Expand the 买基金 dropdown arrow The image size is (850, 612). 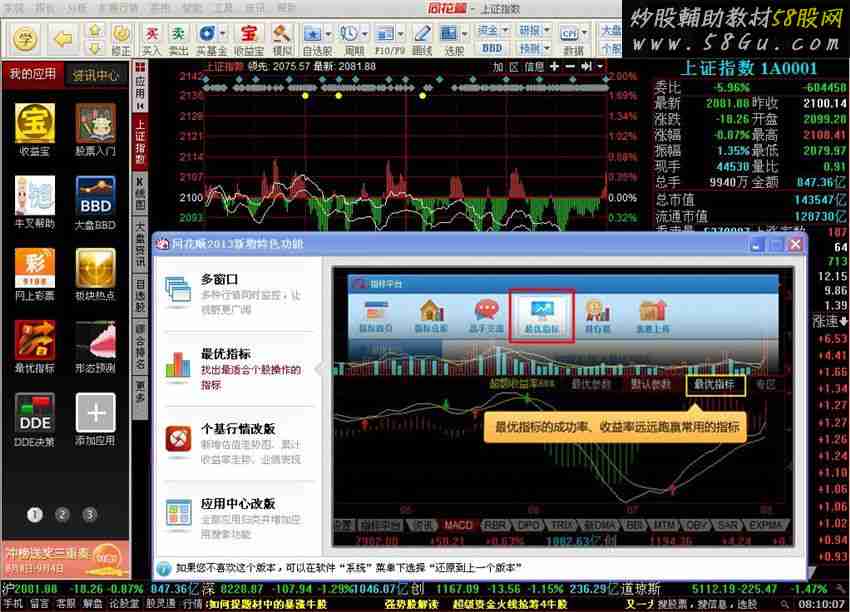[x=222, y=34]
